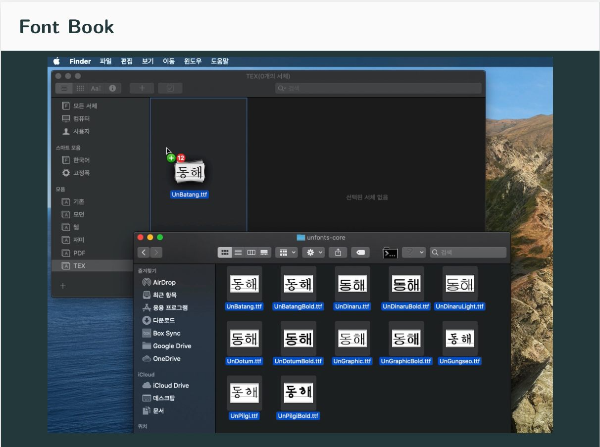
Task: Open Finder action gear dropdown
Action: [314, 253]
